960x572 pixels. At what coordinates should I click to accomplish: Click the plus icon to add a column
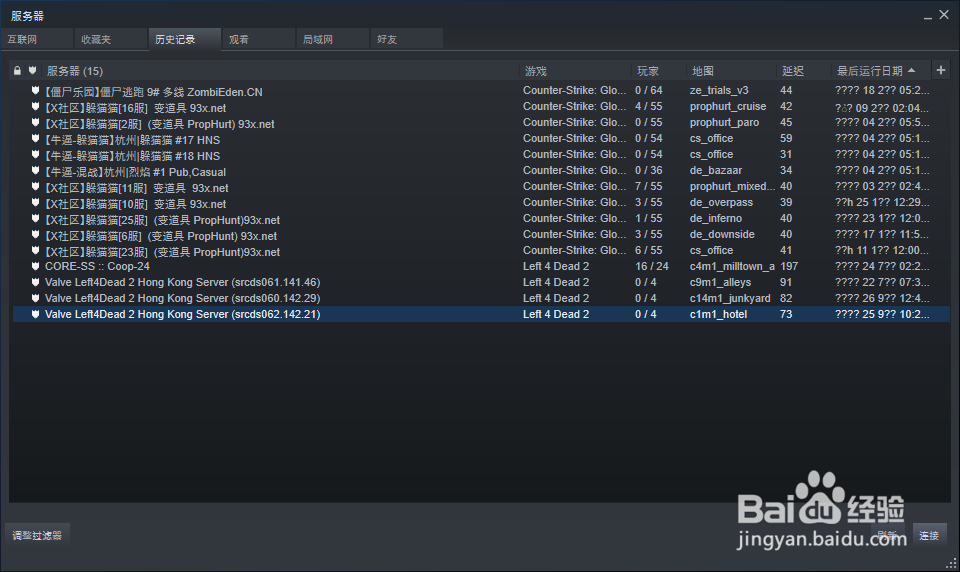point(941,70)
